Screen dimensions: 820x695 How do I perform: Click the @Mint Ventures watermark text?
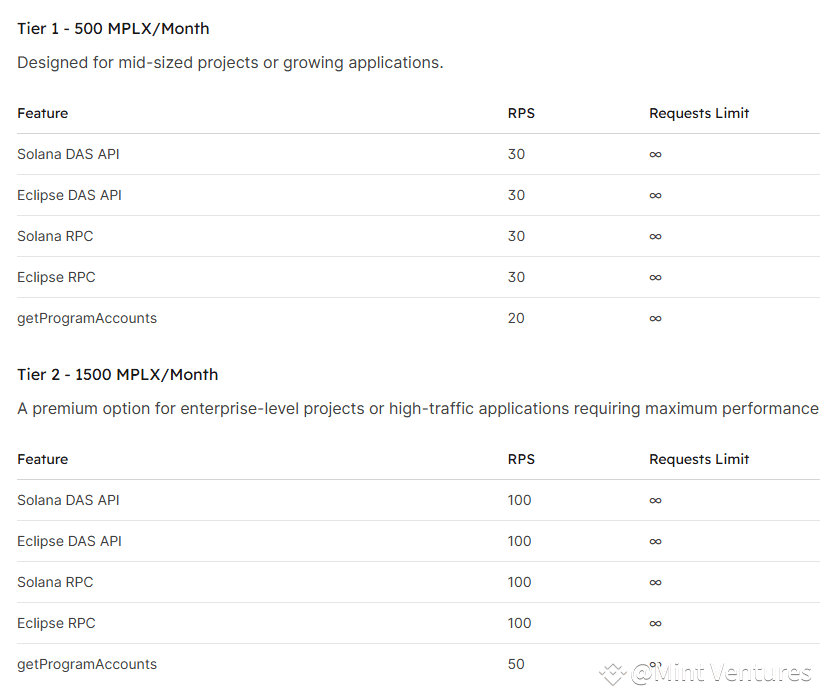click(721, 674)
